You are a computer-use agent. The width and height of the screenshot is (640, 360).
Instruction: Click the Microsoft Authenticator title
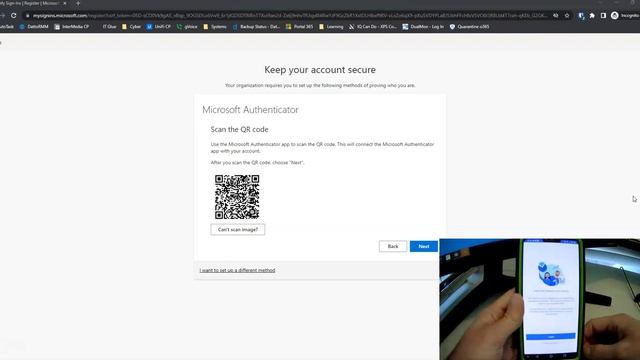point(250,109)
